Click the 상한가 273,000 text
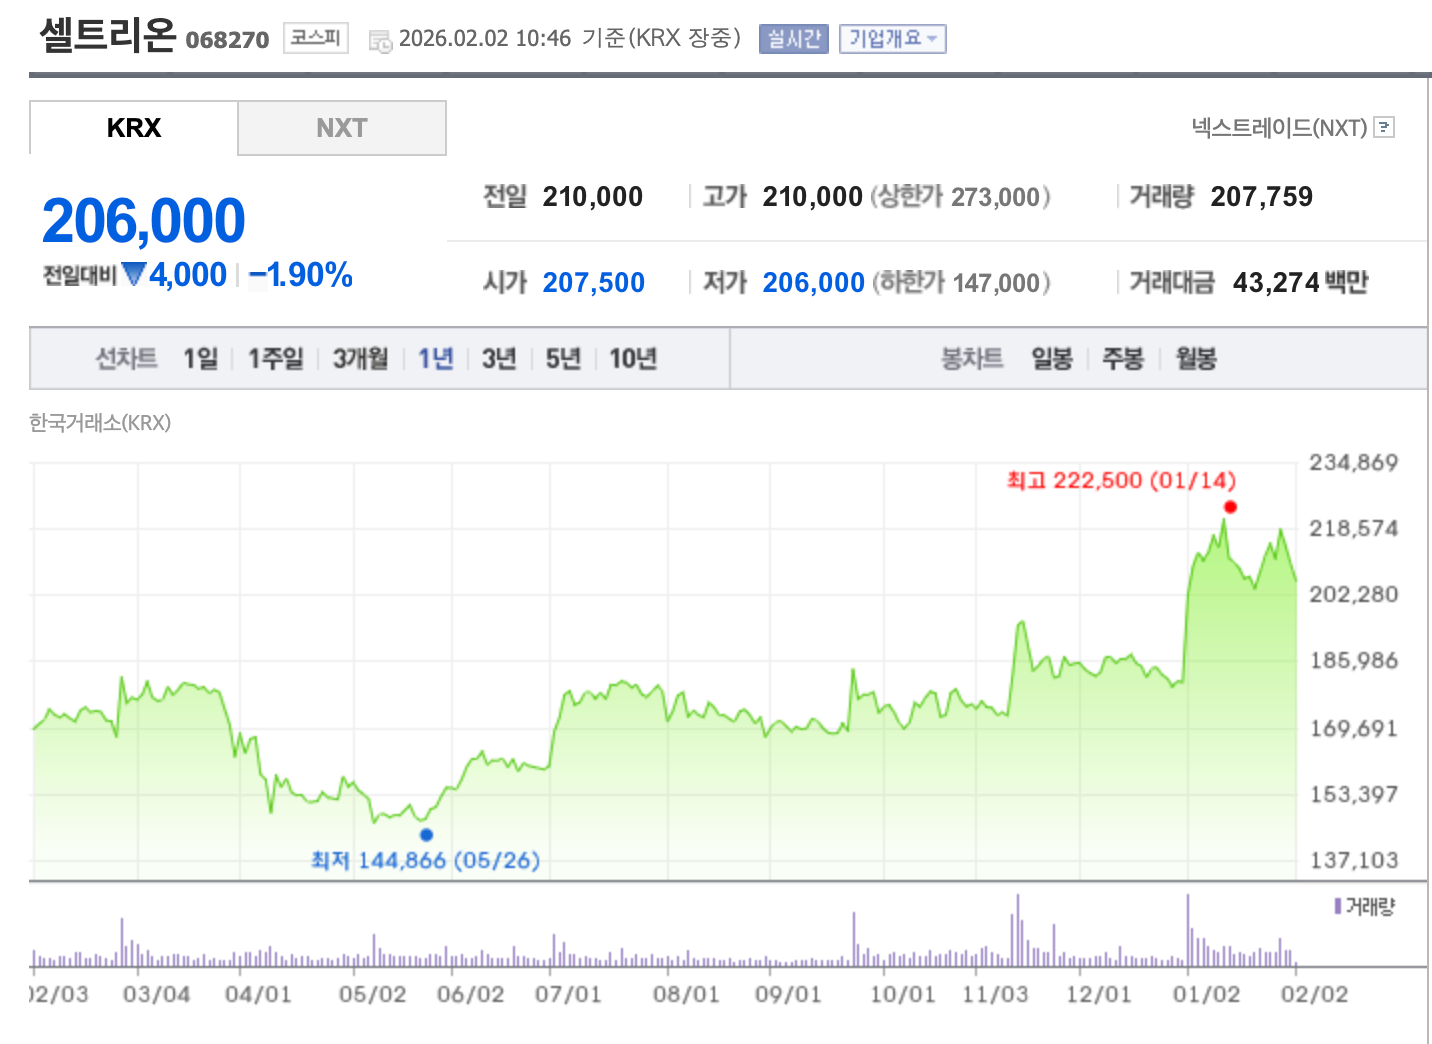Viewport: 1432px width, 1044px height. 960,196
